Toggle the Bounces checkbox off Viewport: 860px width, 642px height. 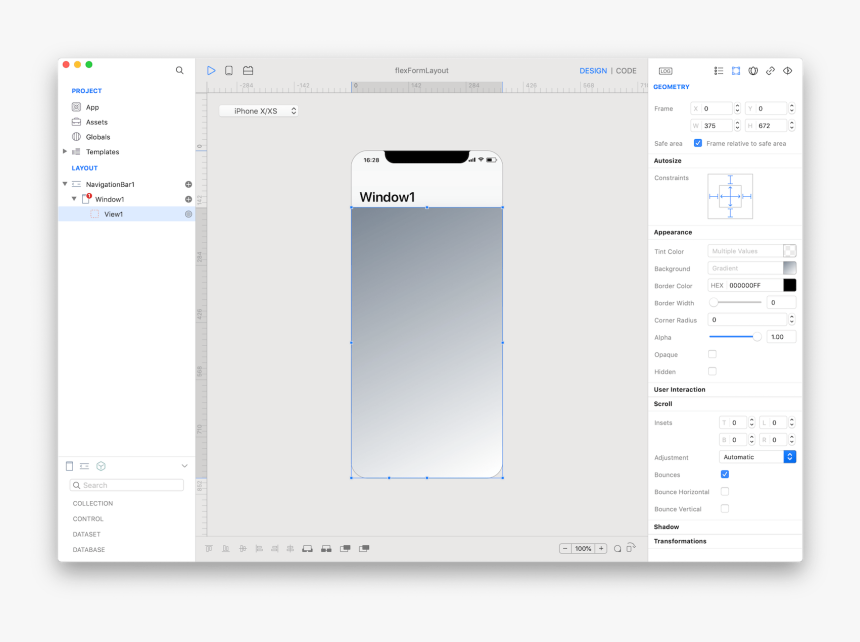pyautogui.click(x=725, y=474)
